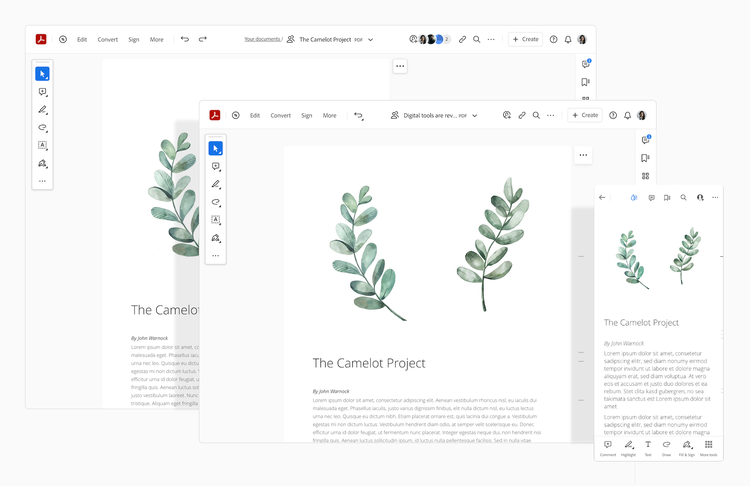750x486 pixels.
Task: Expand the Digital tools are rev... file dropdown
Action: [x=474, y=115]
